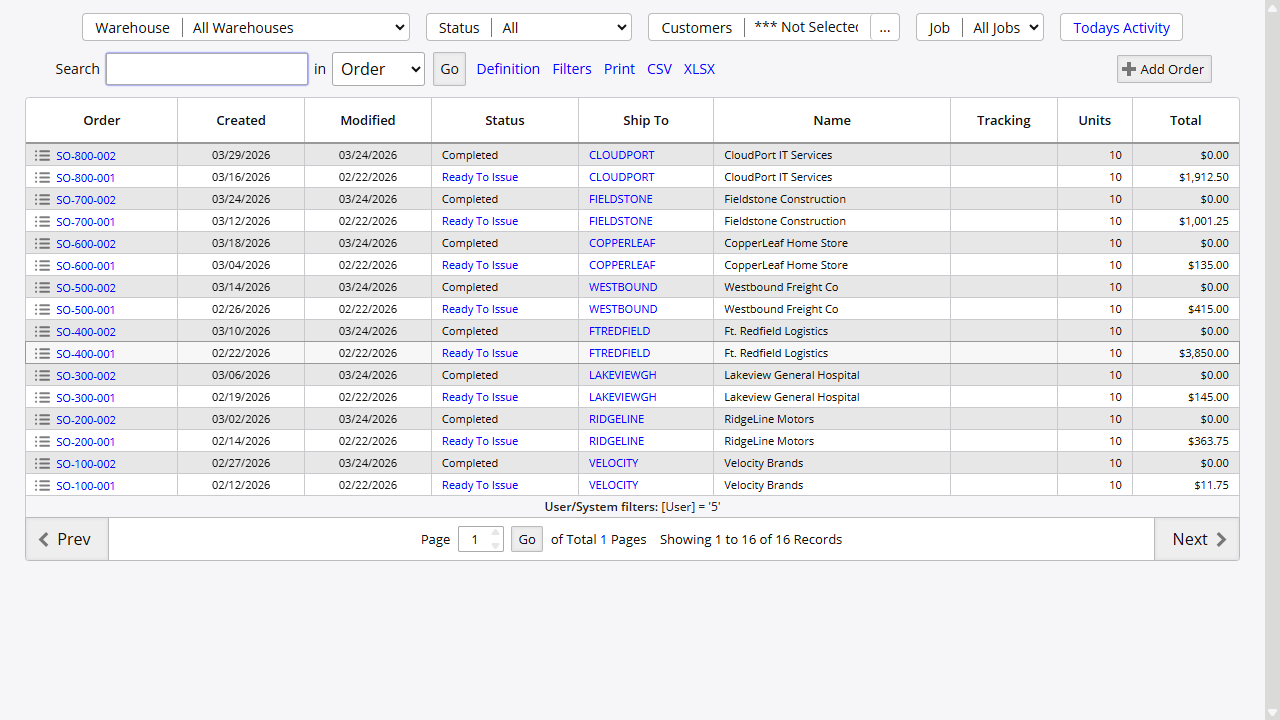The image size is (1280, 720).
Task: Click the detail icon next to SO-600-002
Action: pos(41,243)
